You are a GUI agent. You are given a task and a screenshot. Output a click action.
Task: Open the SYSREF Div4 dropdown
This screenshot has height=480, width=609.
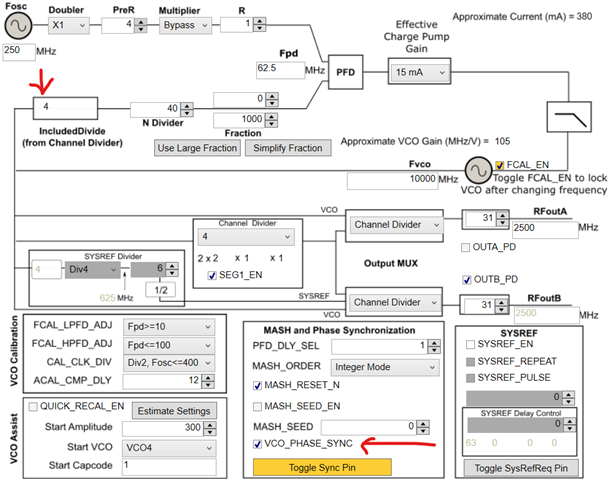point(92,270)
